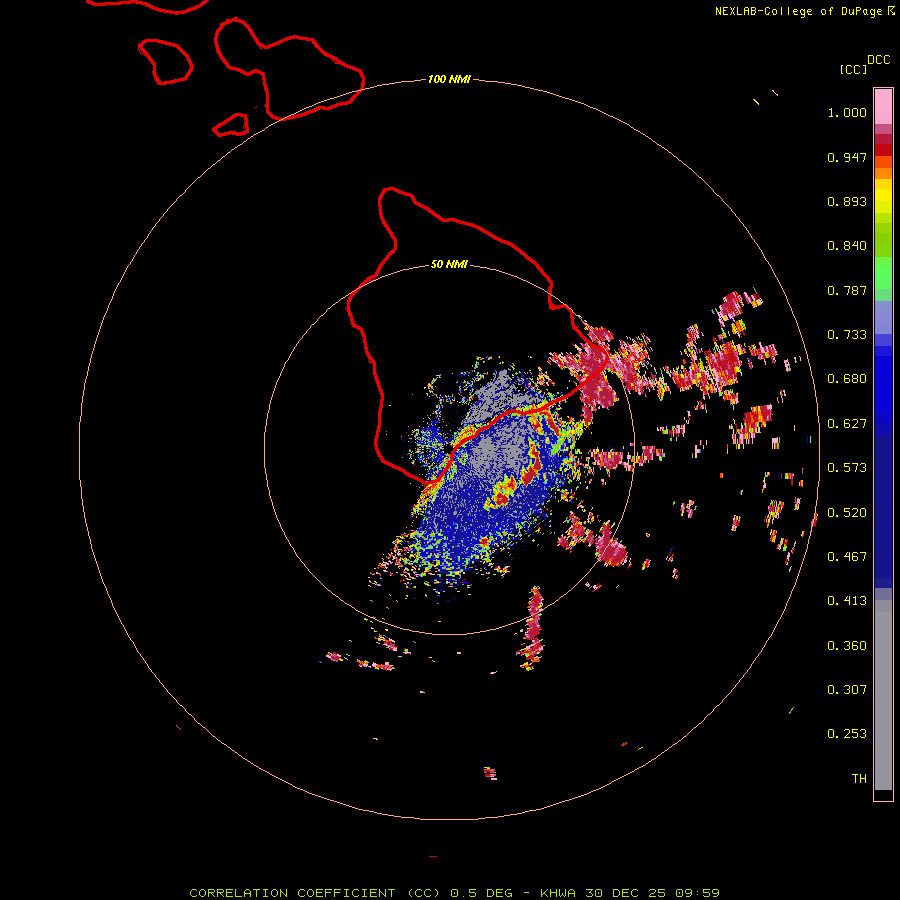
Task: Click the 0.733 color scale value
Action: [847, 335]
